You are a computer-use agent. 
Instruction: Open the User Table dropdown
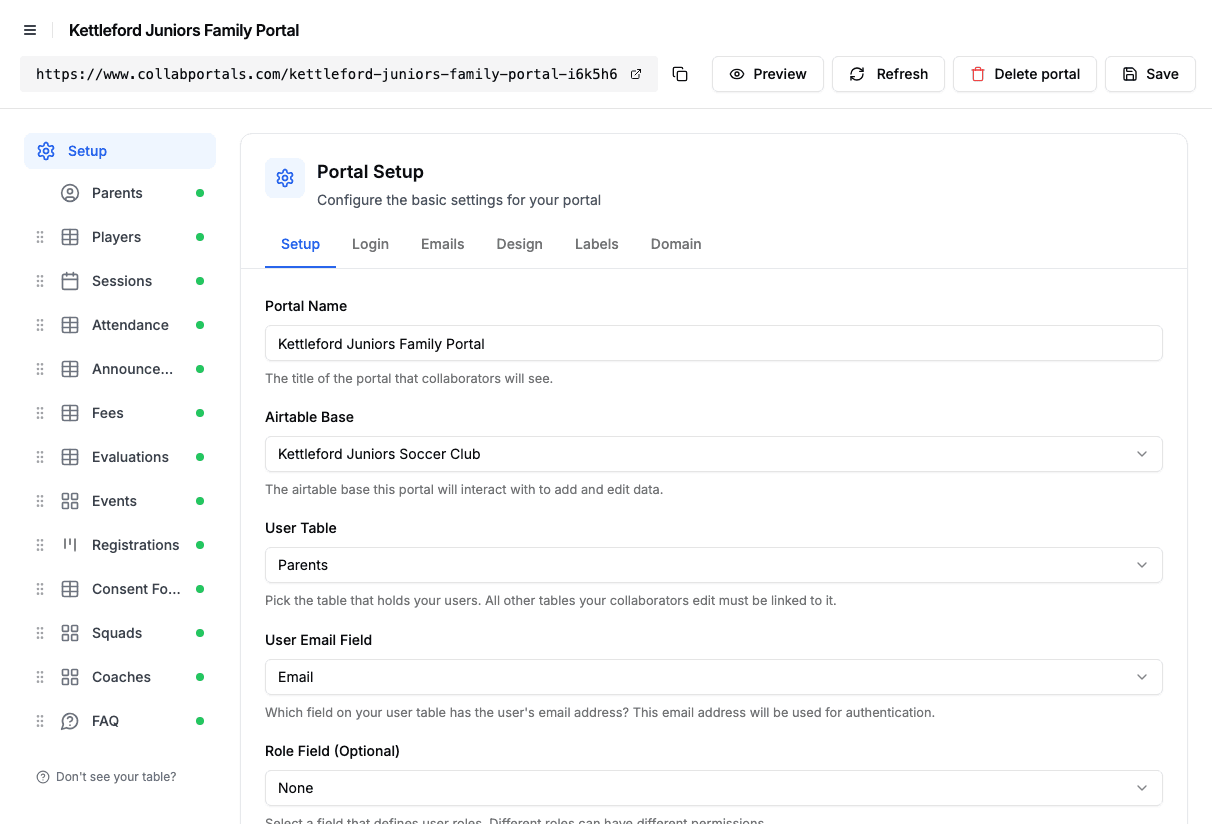point(714,565)
